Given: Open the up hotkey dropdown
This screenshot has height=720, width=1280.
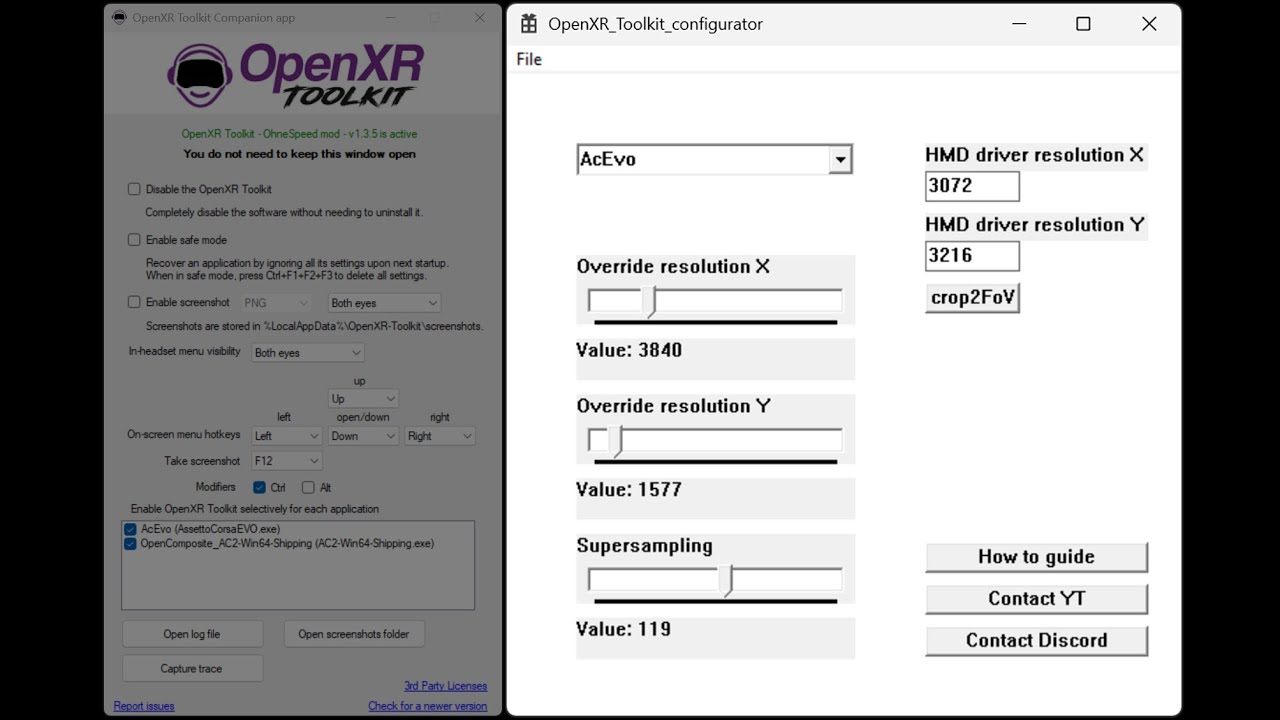Looking at the screenshot, I should 363,398.
